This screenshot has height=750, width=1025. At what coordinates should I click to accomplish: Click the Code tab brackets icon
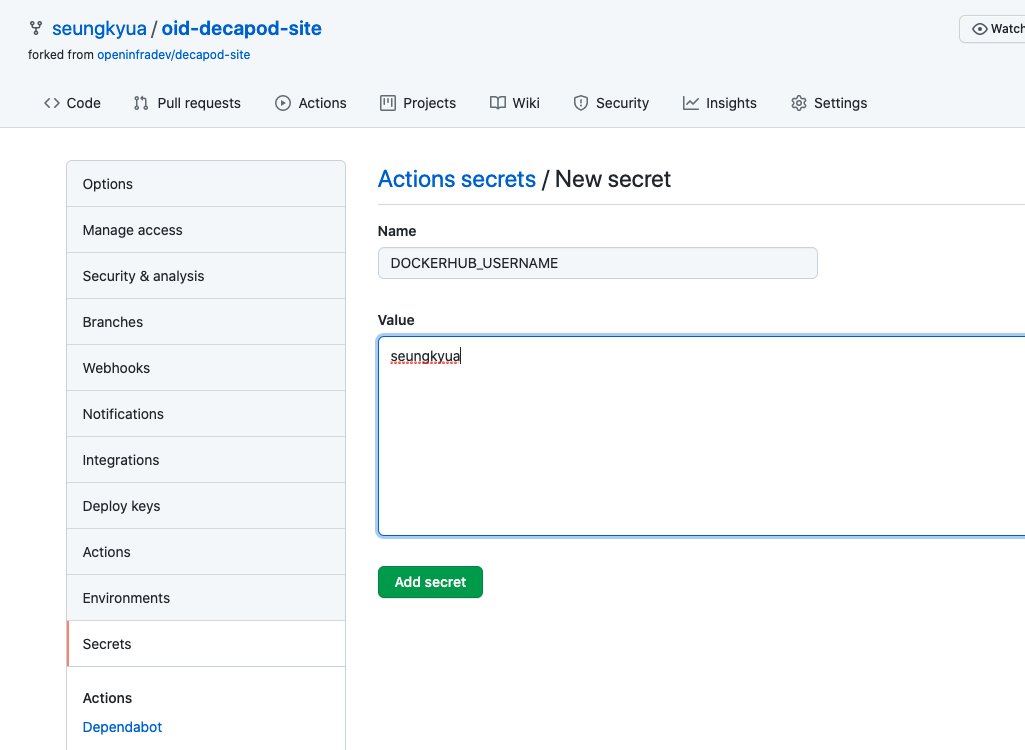coord(52,103)
